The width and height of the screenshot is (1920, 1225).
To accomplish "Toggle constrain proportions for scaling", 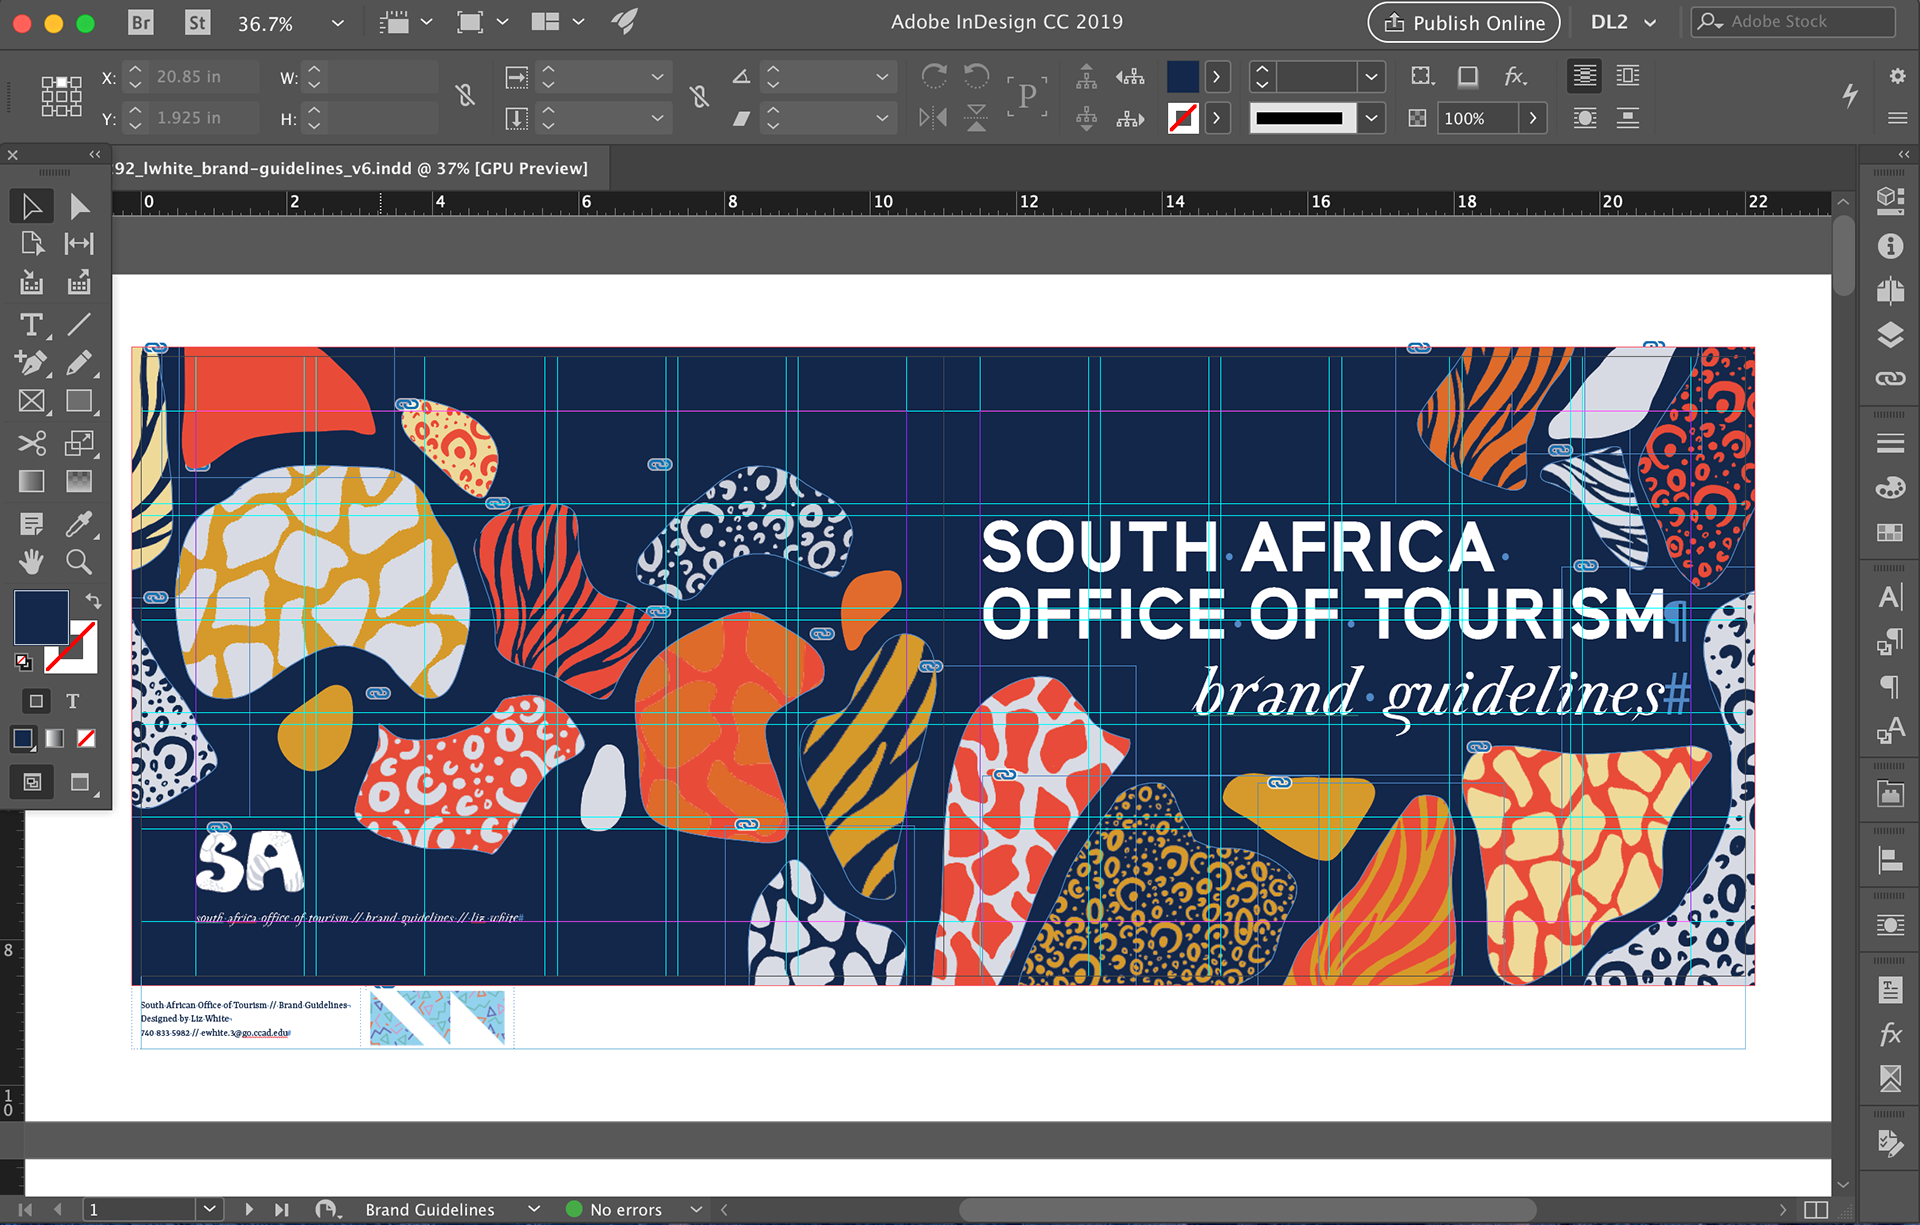I will click(x=700, y=96).
